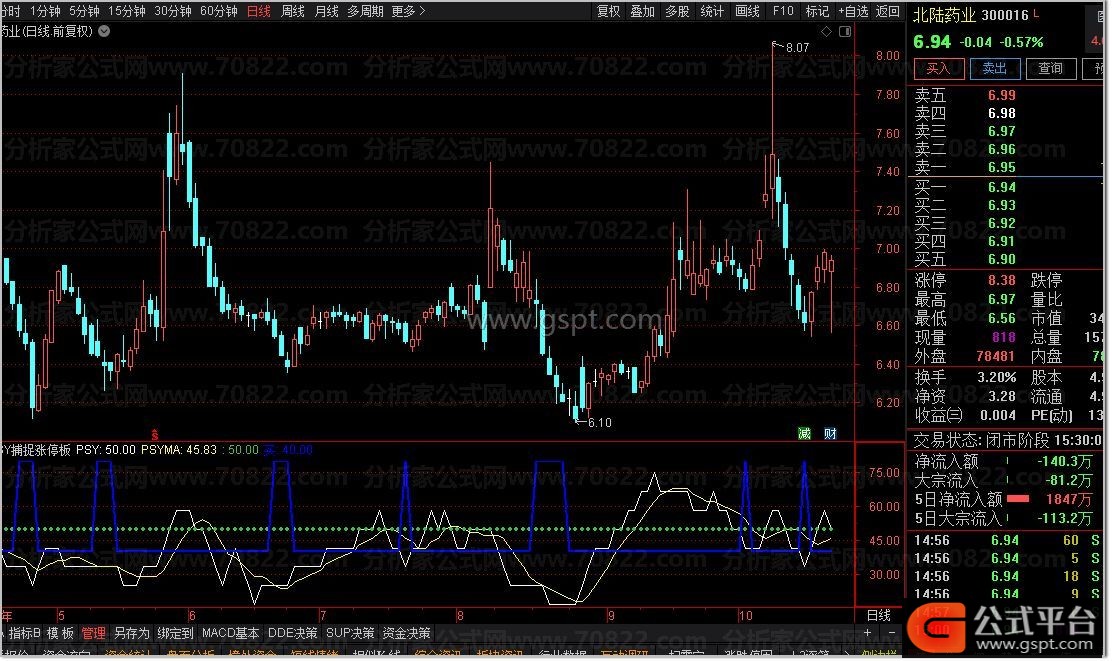The width and height of the screenshot is (1112, 661).
Task: Click the current price 6.94 in header
Action: click(932, 42)
